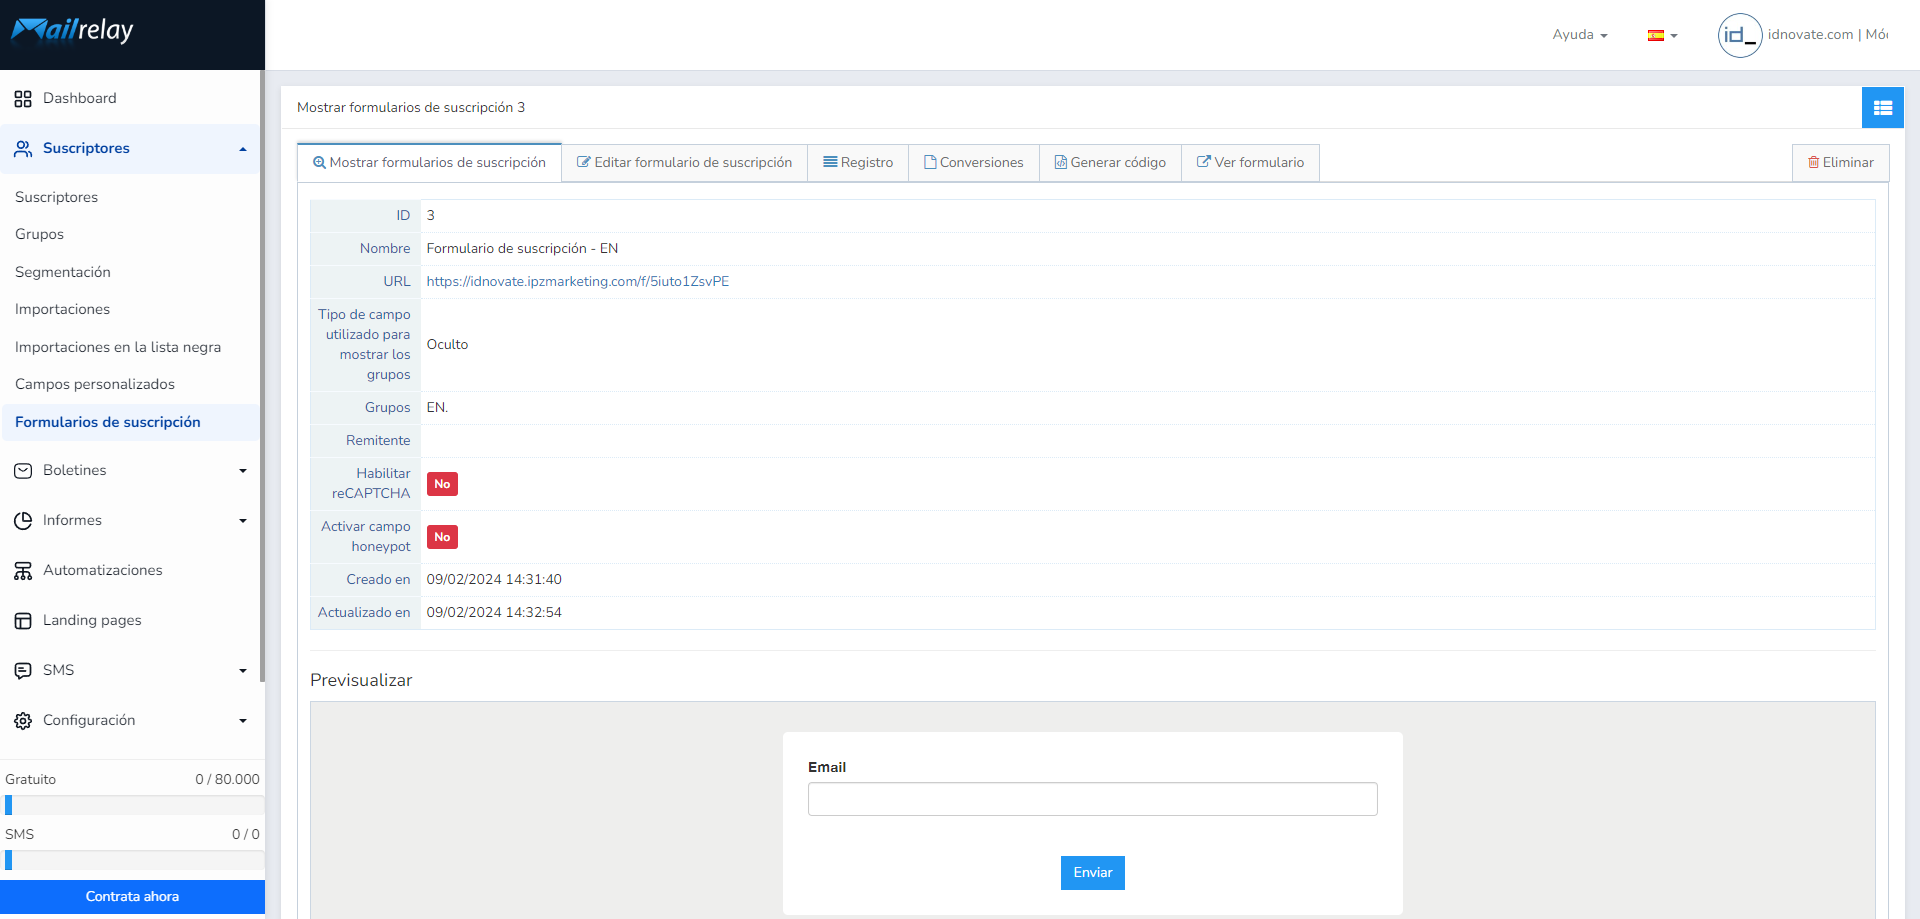Click the Landing pages menu label
The height and width of the screenshot is (919, 1920).
[92, 621]
